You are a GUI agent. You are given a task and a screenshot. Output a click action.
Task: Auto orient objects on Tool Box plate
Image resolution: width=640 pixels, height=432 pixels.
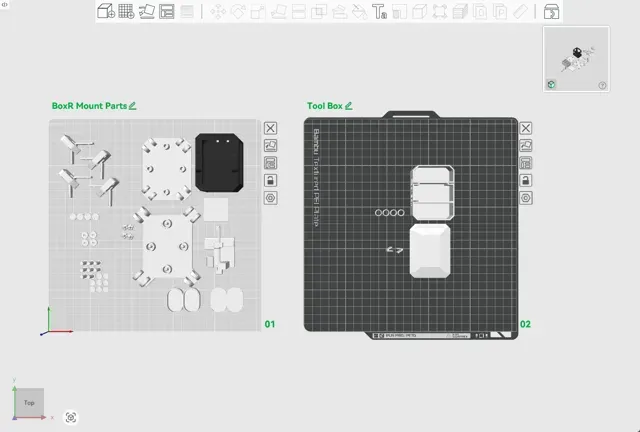526,146
